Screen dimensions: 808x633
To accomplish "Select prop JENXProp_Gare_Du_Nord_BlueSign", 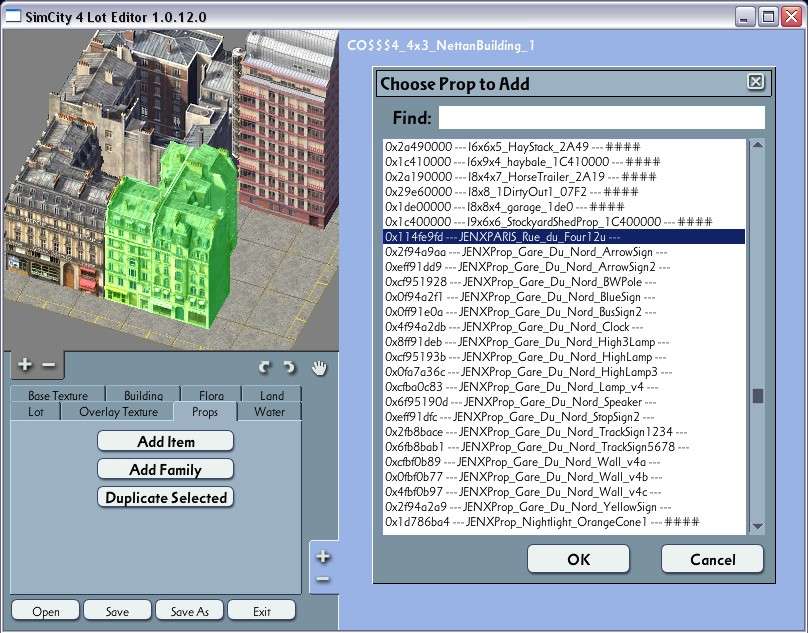I will (564, 297).
